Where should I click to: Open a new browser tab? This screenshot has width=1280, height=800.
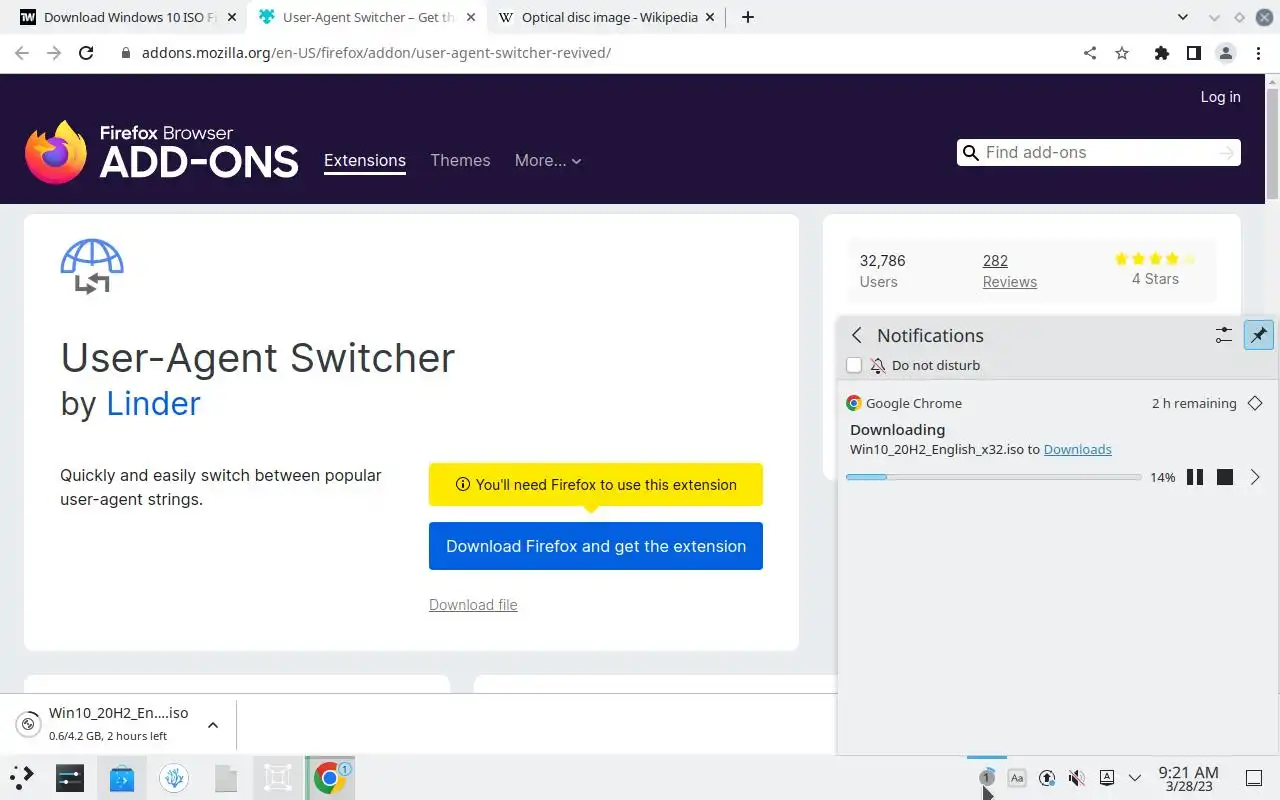pos(747,17)
